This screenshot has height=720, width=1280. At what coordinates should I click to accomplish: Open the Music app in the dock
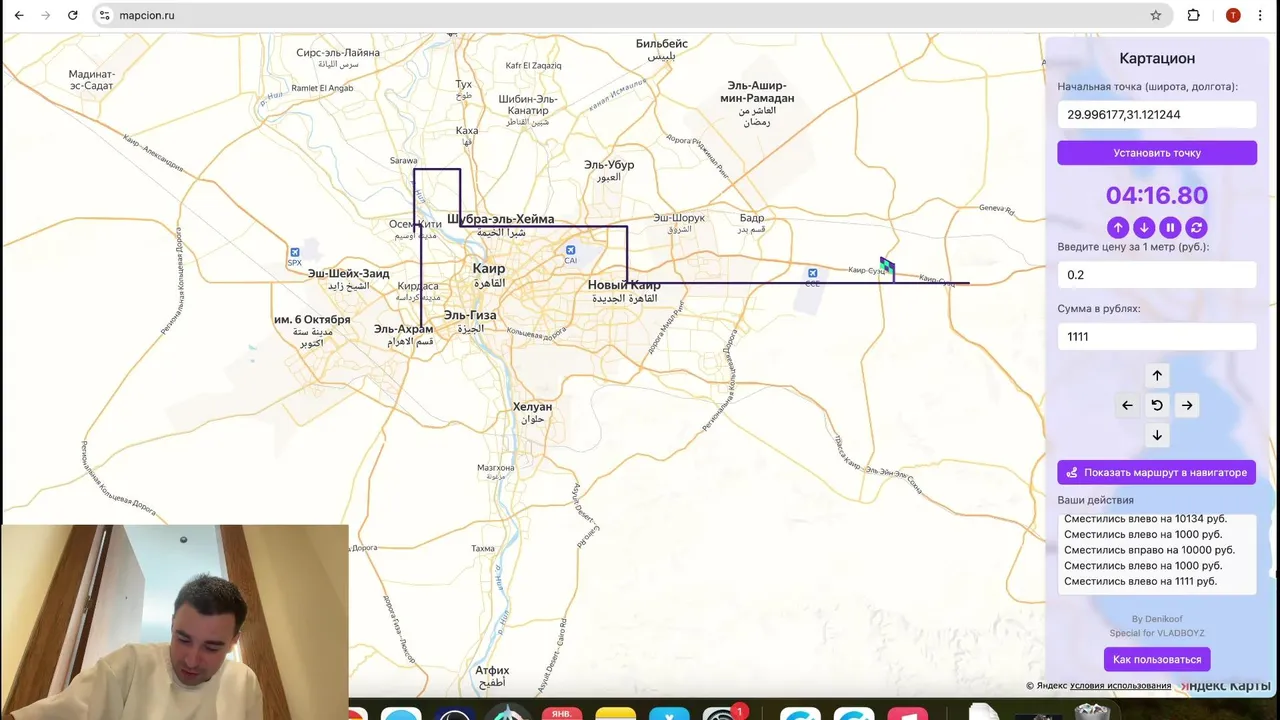(x=909, y=713)
